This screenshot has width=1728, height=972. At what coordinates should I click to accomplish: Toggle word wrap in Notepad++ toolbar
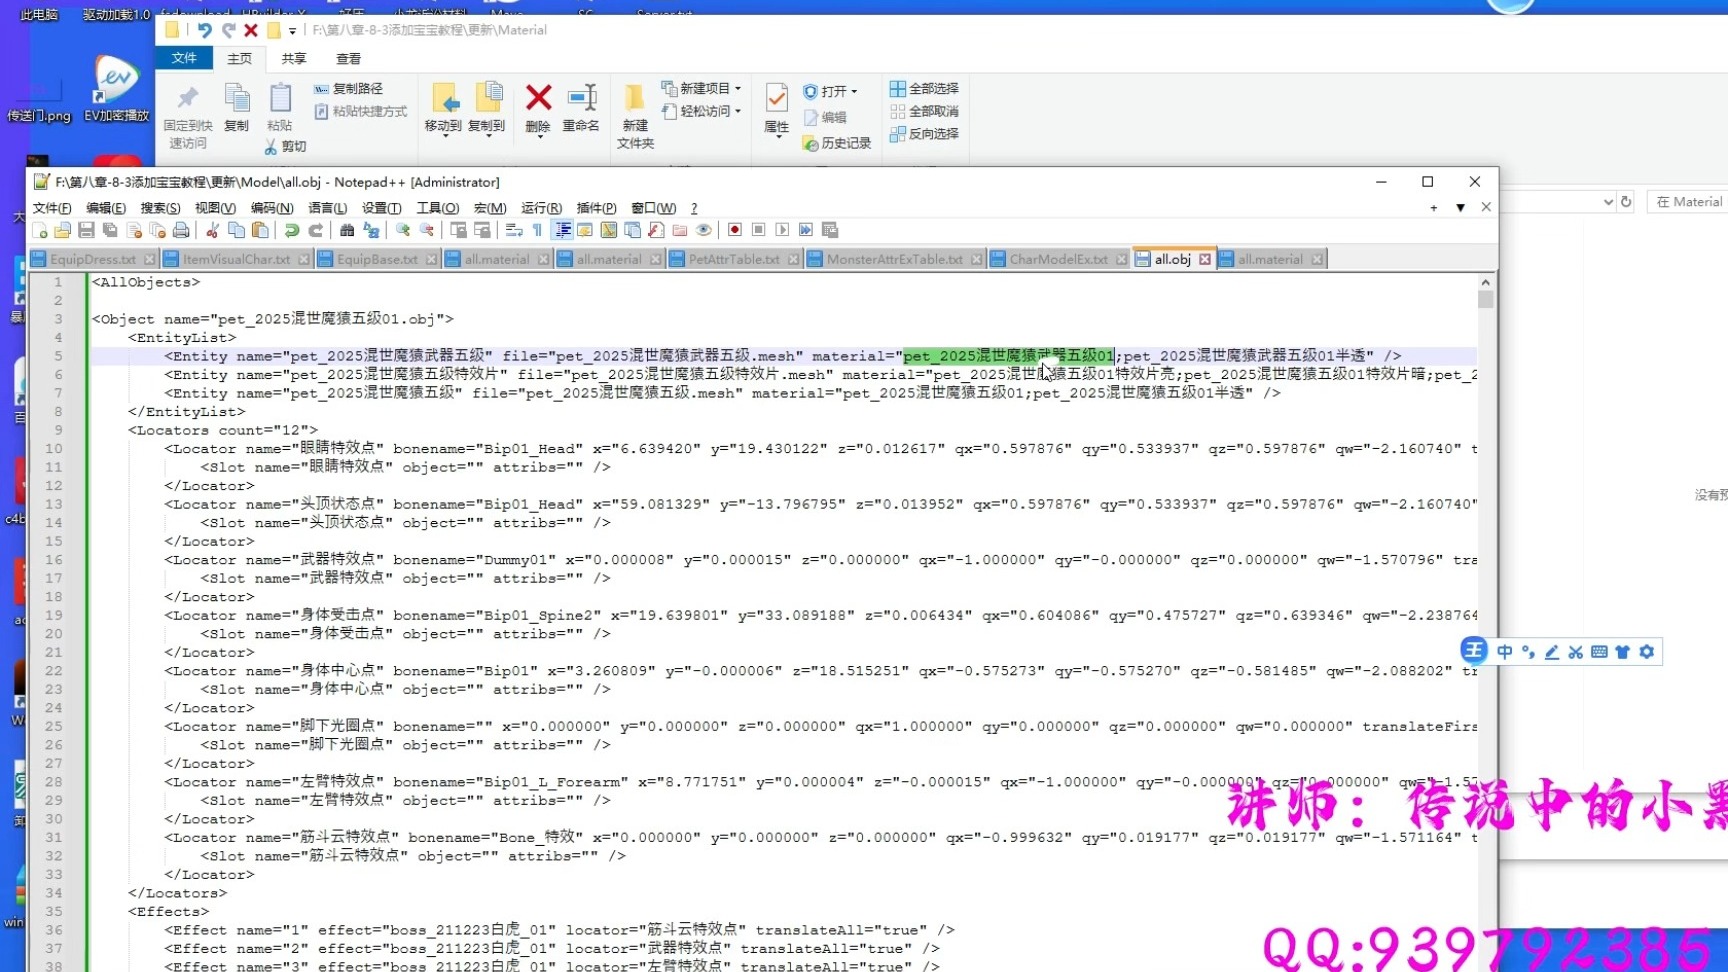pyautogui.click(x=514, y=230)
